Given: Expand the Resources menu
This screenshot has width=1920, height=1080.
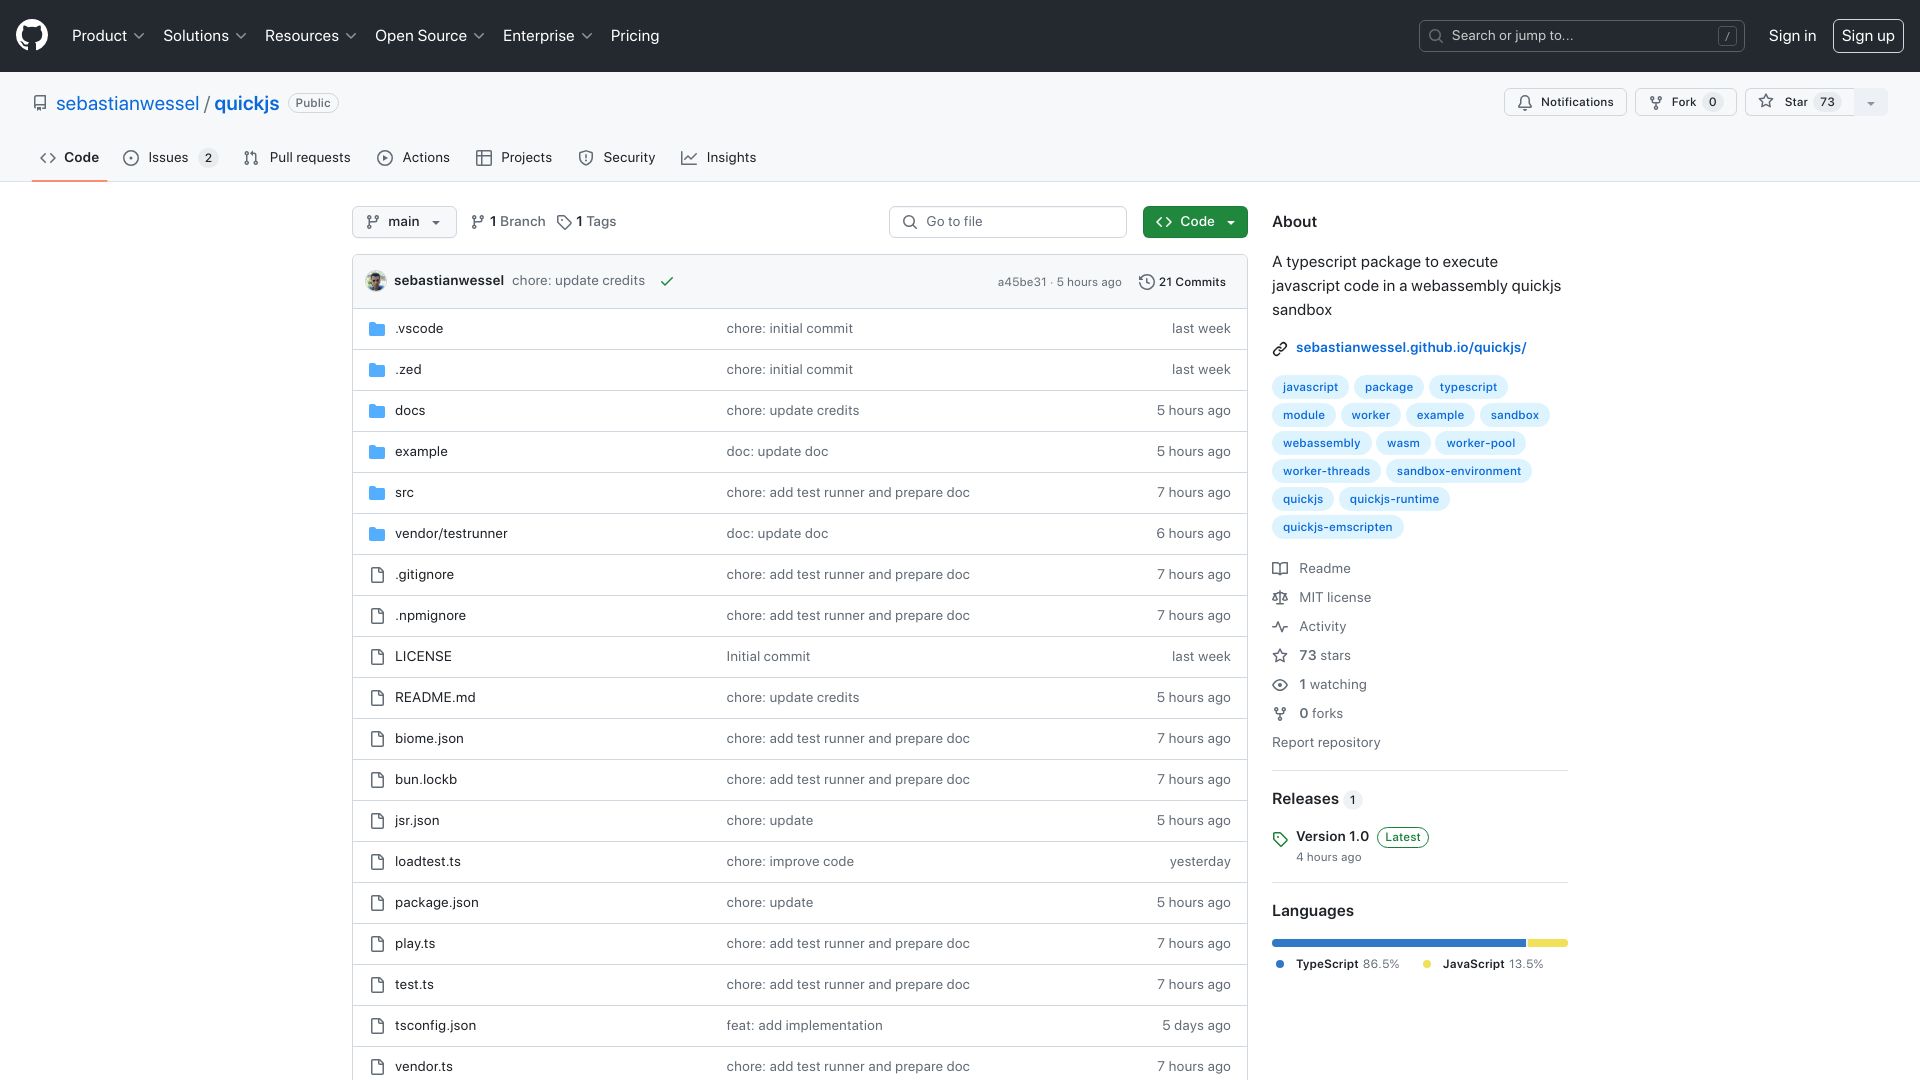Looking at the screenshot, I should pos(310,36).
